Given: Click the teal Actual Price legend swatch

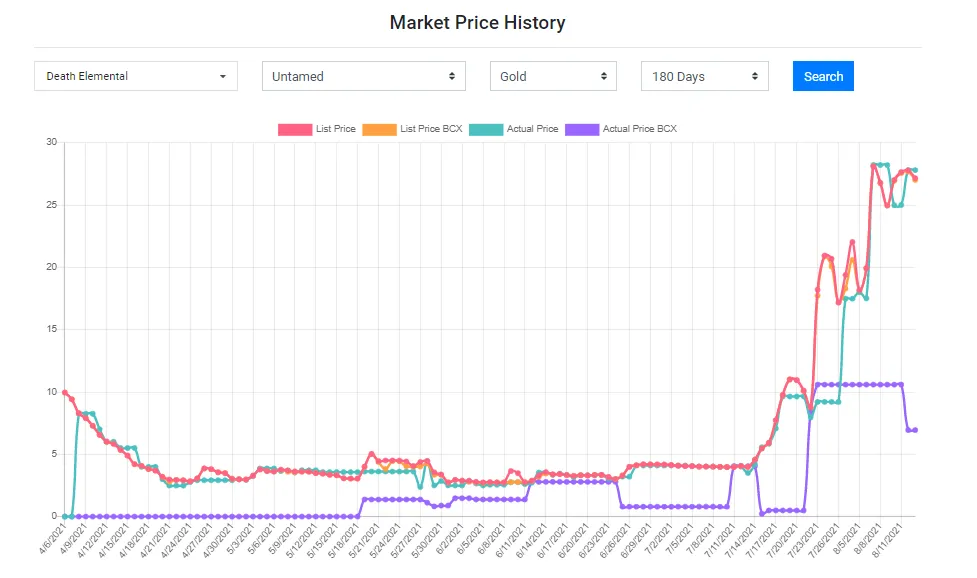Looking at the screenshot, I should 487,129.
